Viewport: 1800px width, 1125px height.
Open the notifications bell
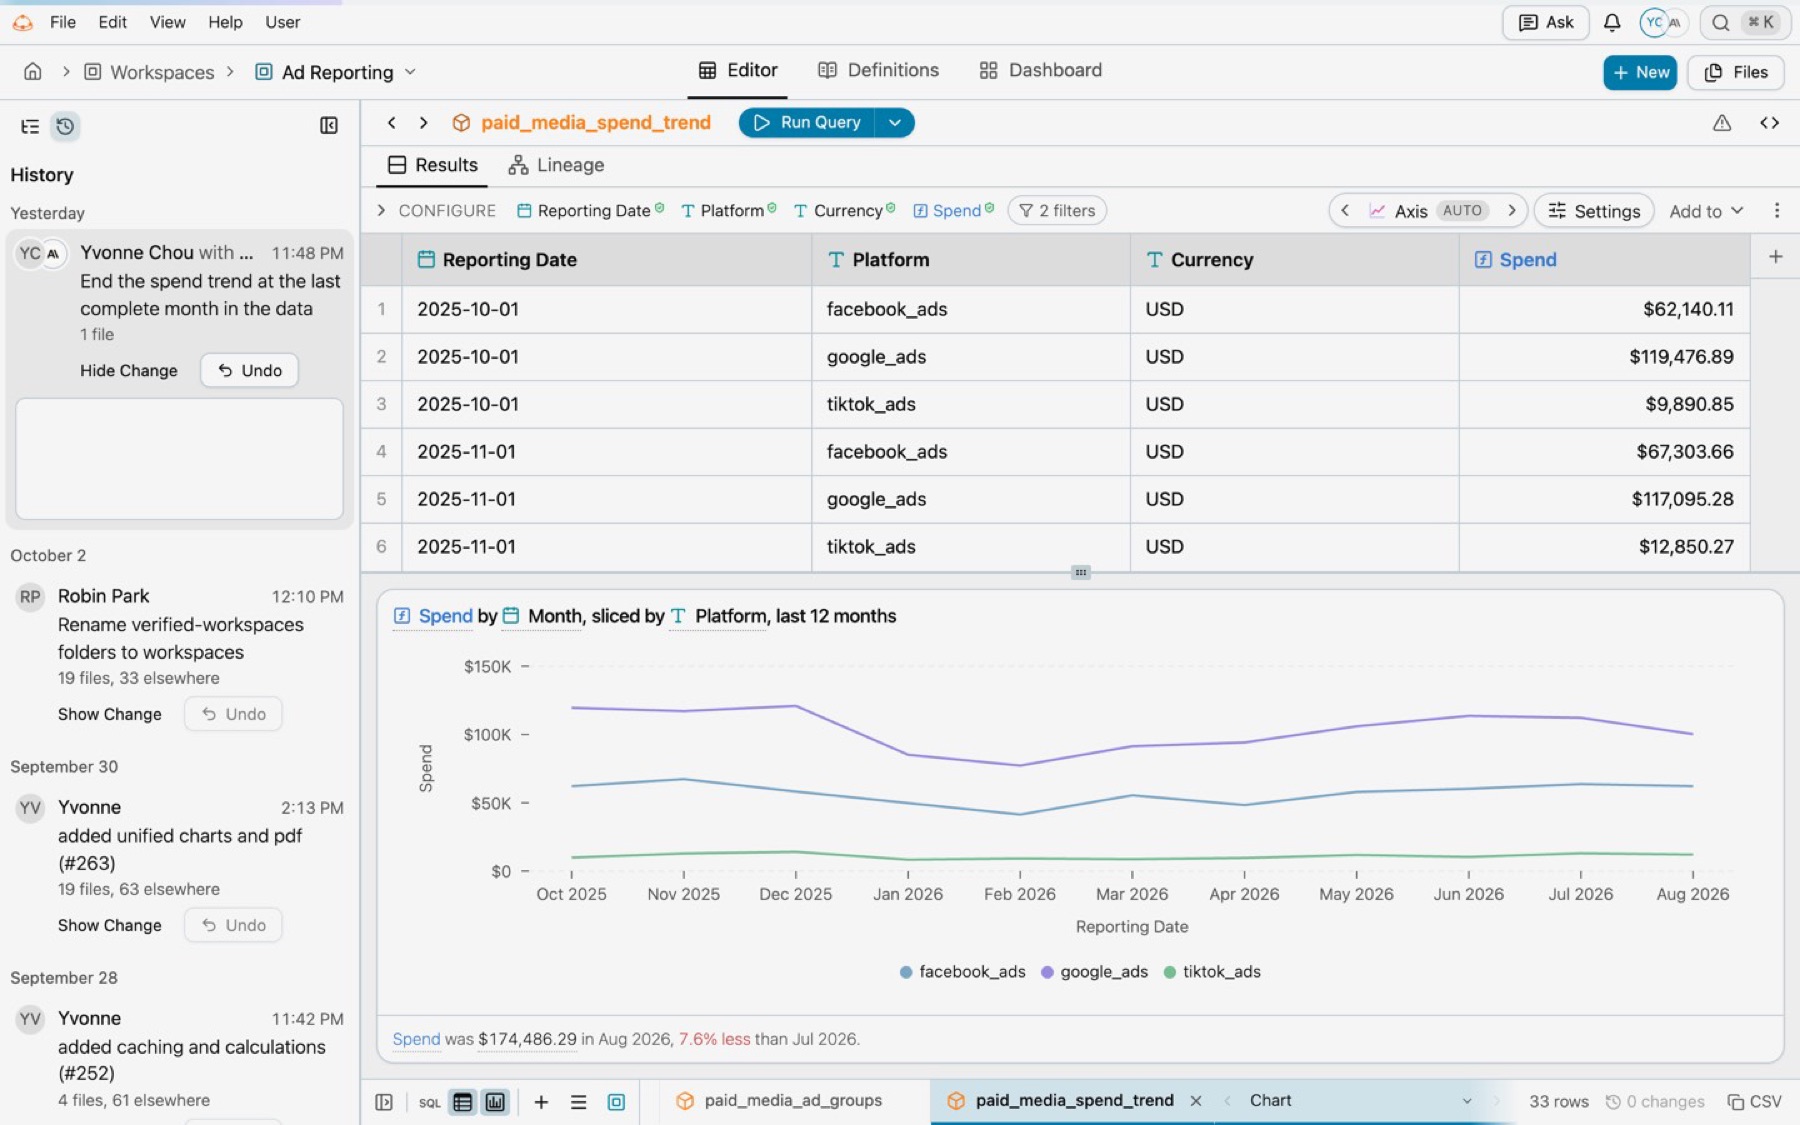(x=1611, y=22)
